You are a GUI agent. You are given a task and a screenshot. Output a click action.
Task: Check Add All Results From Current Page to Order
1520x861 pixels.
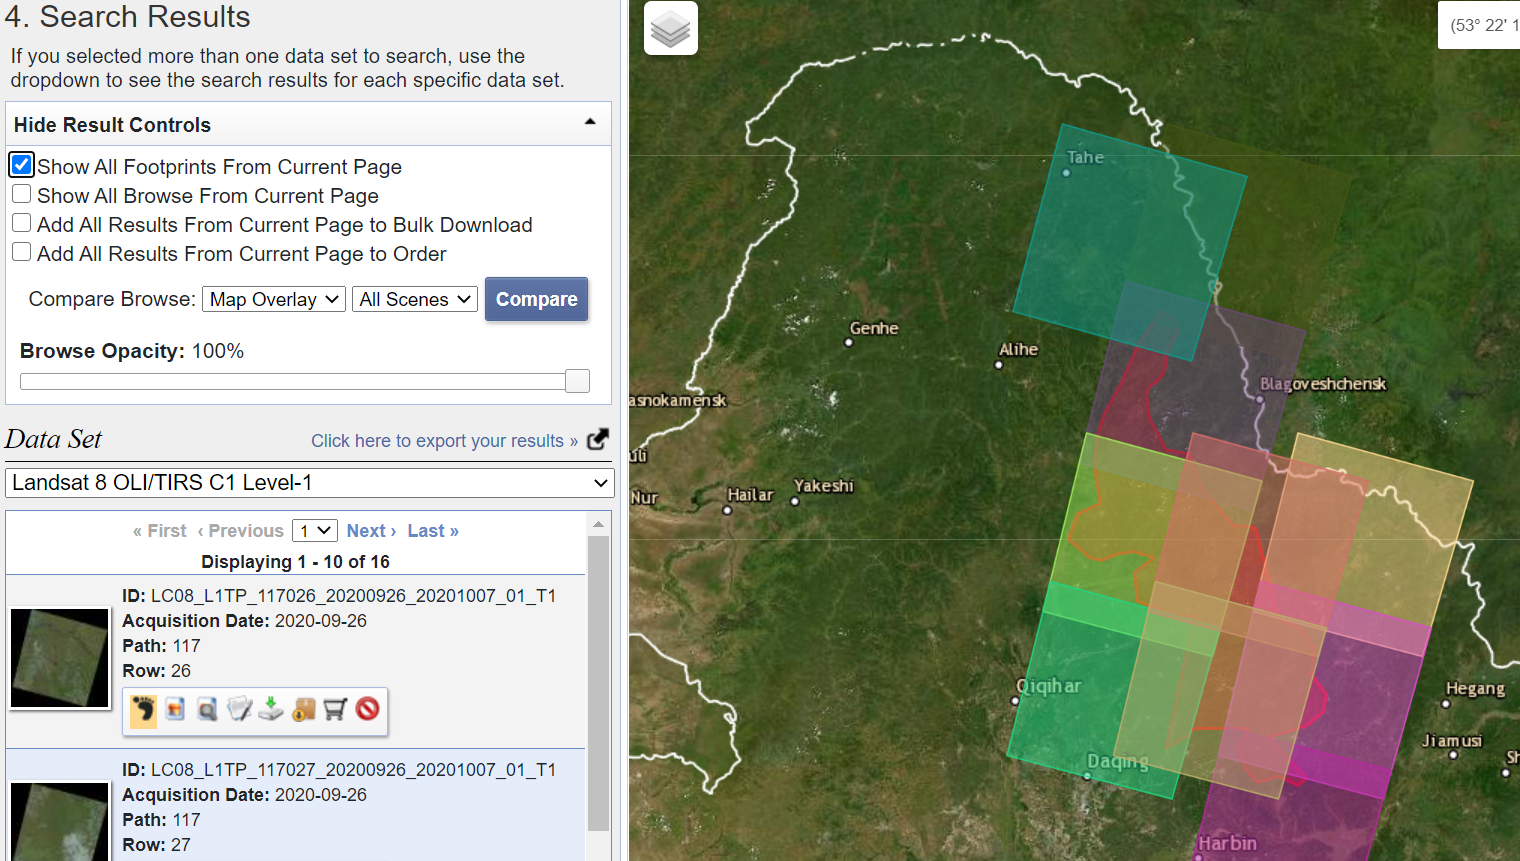click(x=21, y=252)
